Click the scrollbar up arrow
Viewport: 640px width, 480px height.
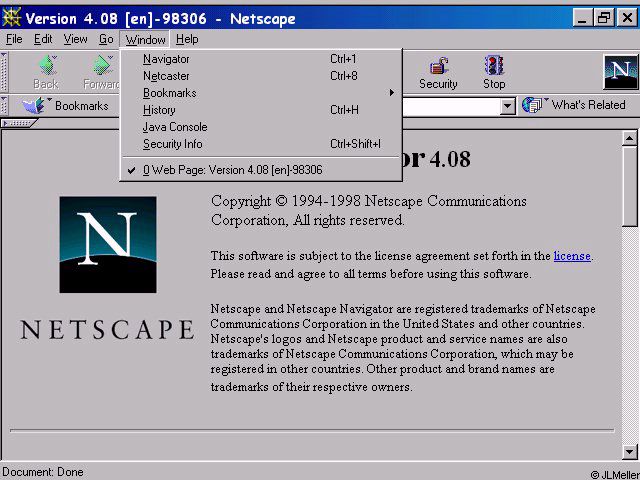coord(629,138)
